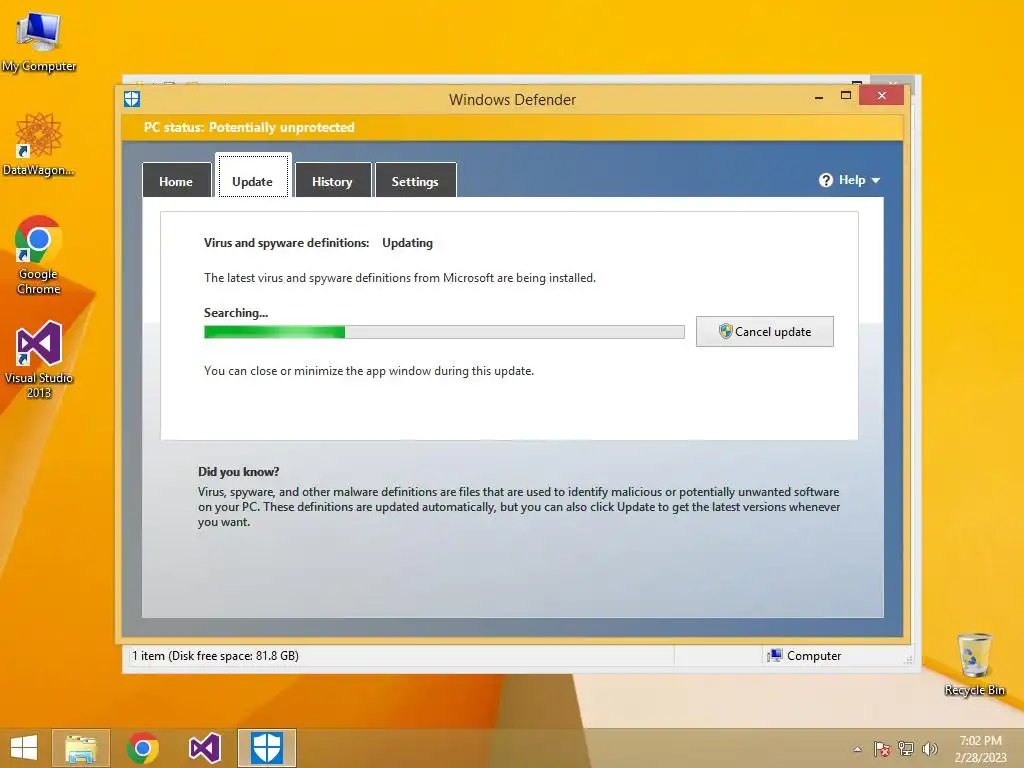Open File Explorer from the taskbar
1024x768 pixels.
point(81,748)
